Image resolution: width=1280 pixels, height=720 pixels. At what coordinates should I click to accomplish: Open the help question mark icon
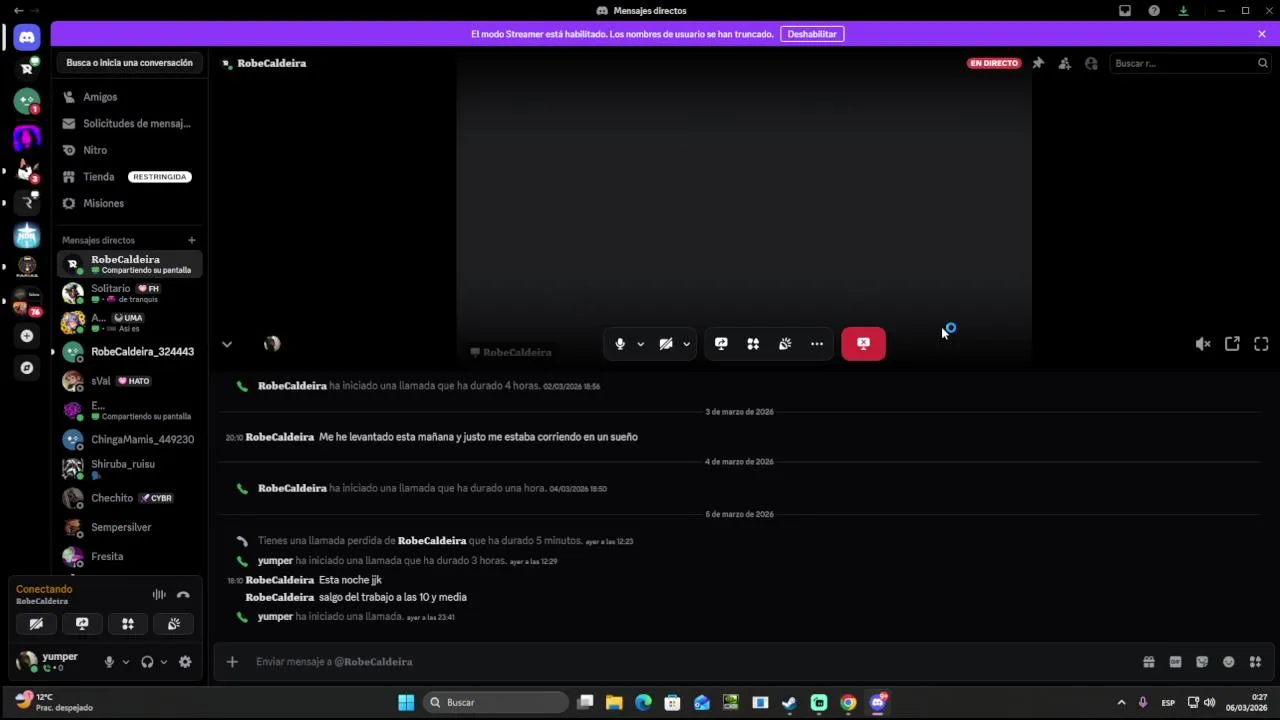1154,11
